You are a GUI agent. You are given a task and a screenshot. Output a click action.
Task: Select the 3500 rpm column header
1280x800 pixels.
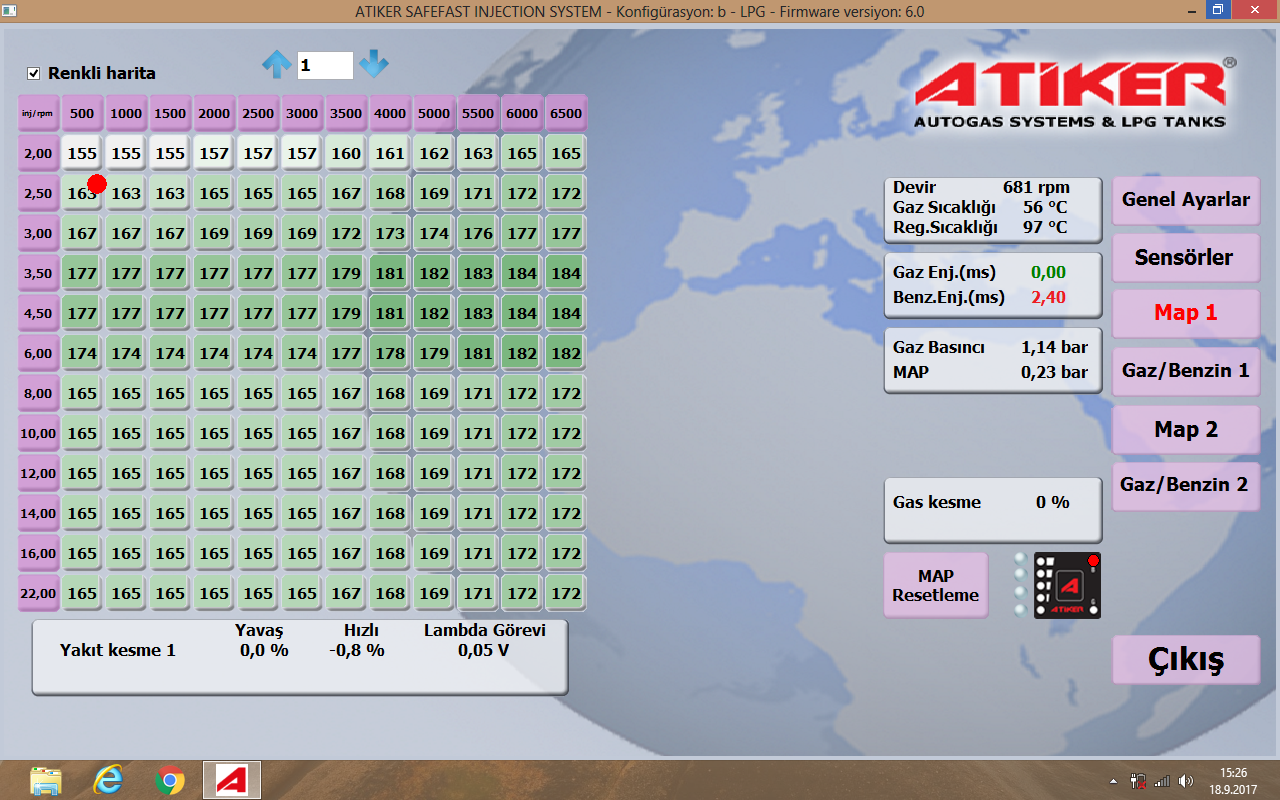pos(346,113)
